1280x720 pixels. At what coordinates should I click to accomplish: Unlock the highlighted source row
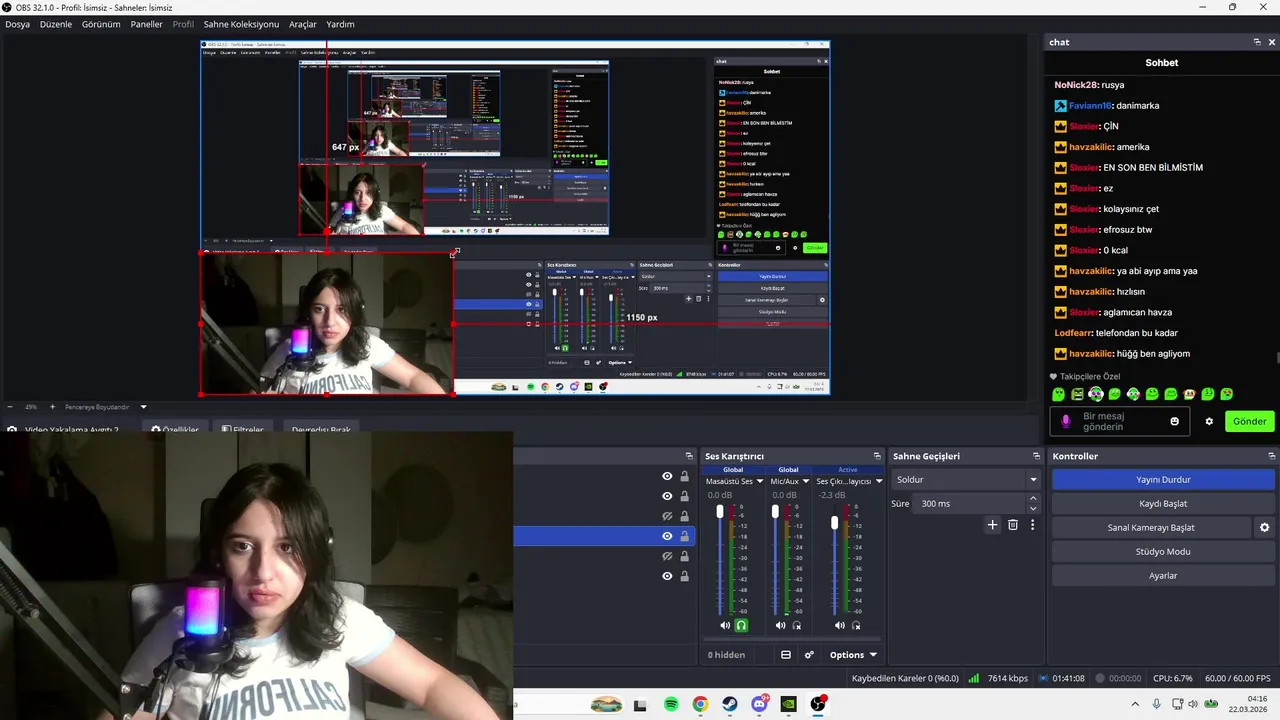coord(685,536)
